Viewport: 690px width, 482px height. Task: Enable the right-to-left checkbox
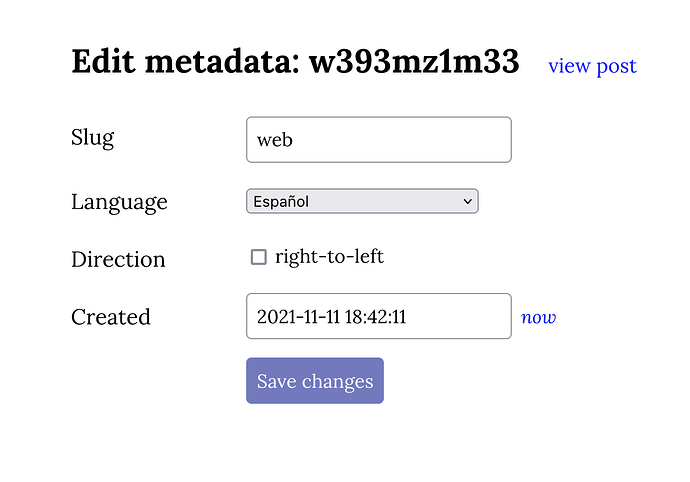coord(259,257)
